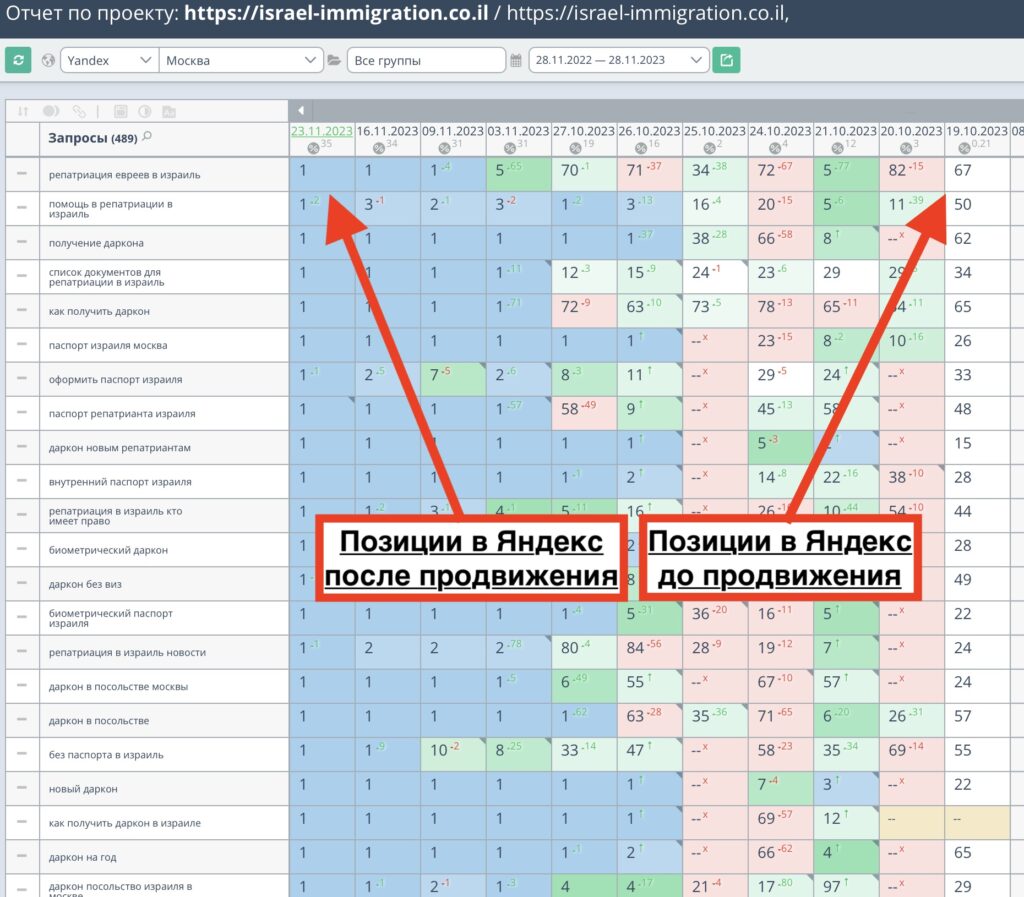
Task: Toggle the switch icon in table toolbar
Action: click(x=51, y=112)
